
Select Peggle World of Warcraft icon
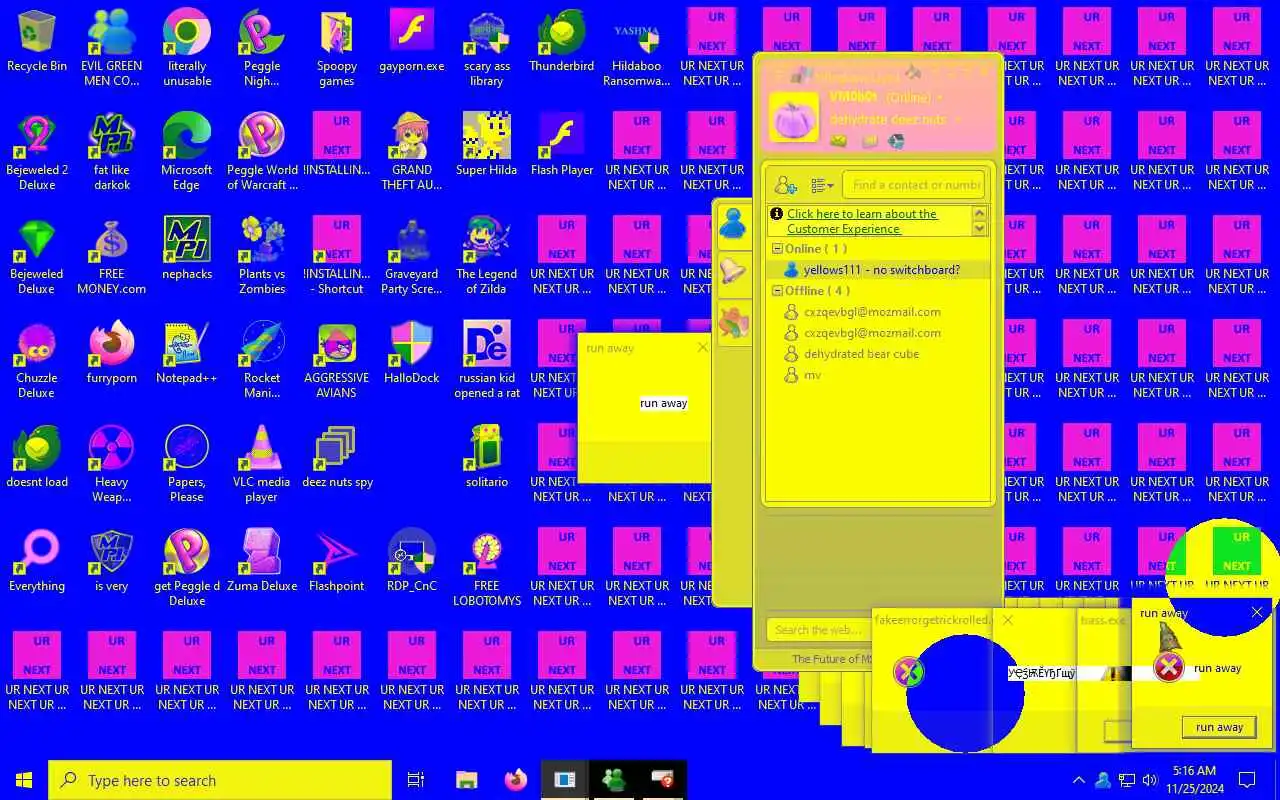pyautogui.click(x=262, y=152)
